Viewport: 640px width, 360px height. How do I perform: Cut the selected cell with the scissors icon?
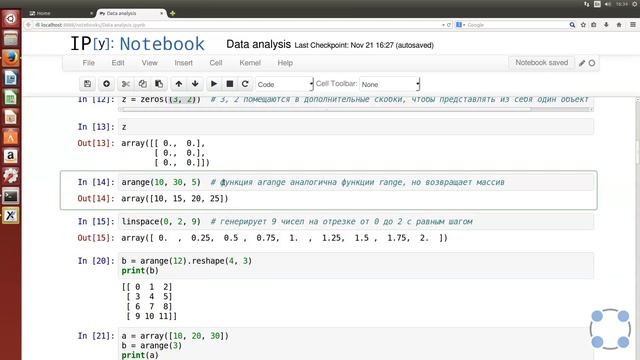pos(126,84)
